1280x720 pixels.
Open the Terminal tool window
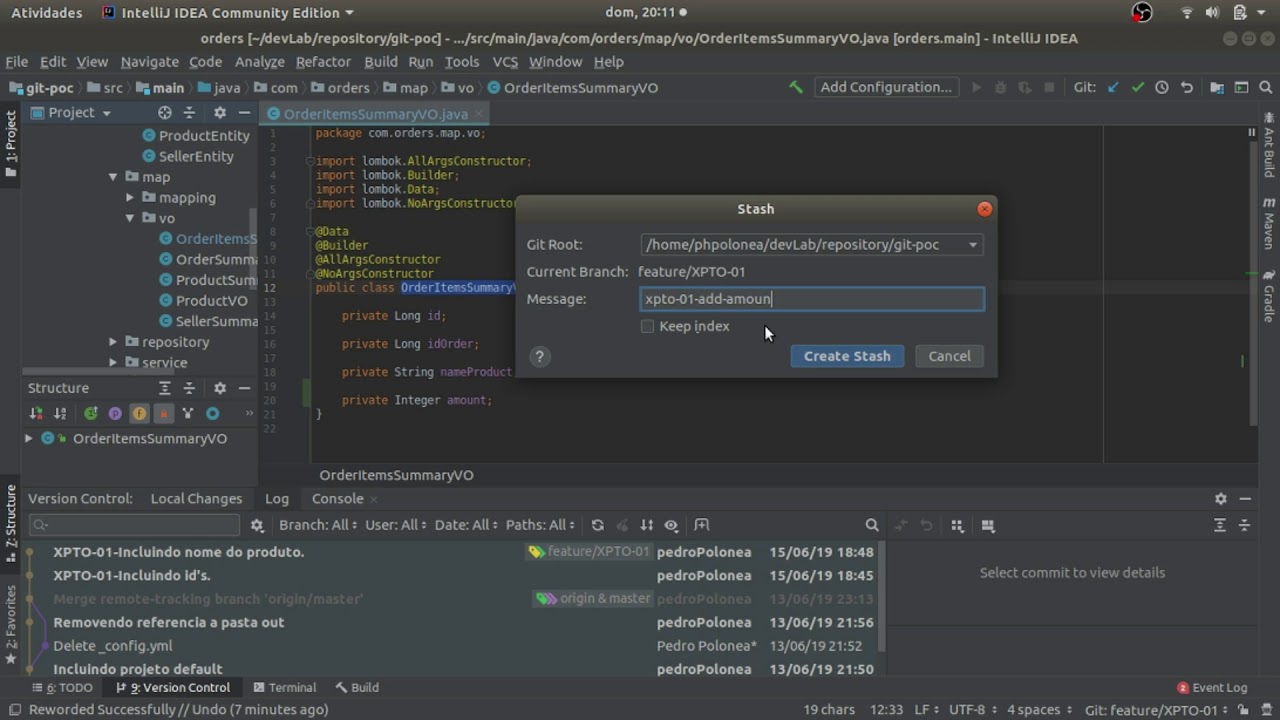pyautogui.click(x=285, y=687)
